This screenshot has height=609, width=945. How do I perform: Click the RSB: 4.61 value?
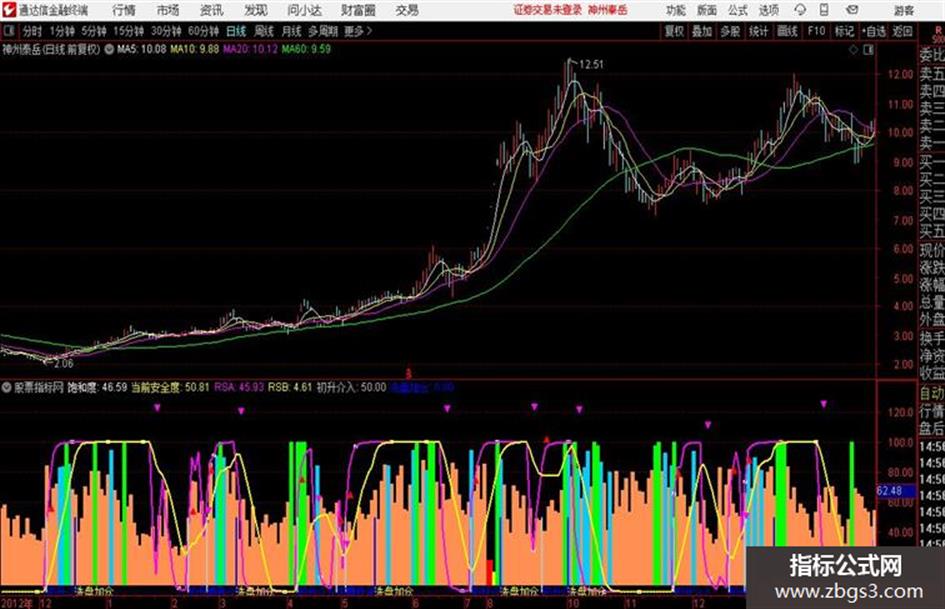290,387
